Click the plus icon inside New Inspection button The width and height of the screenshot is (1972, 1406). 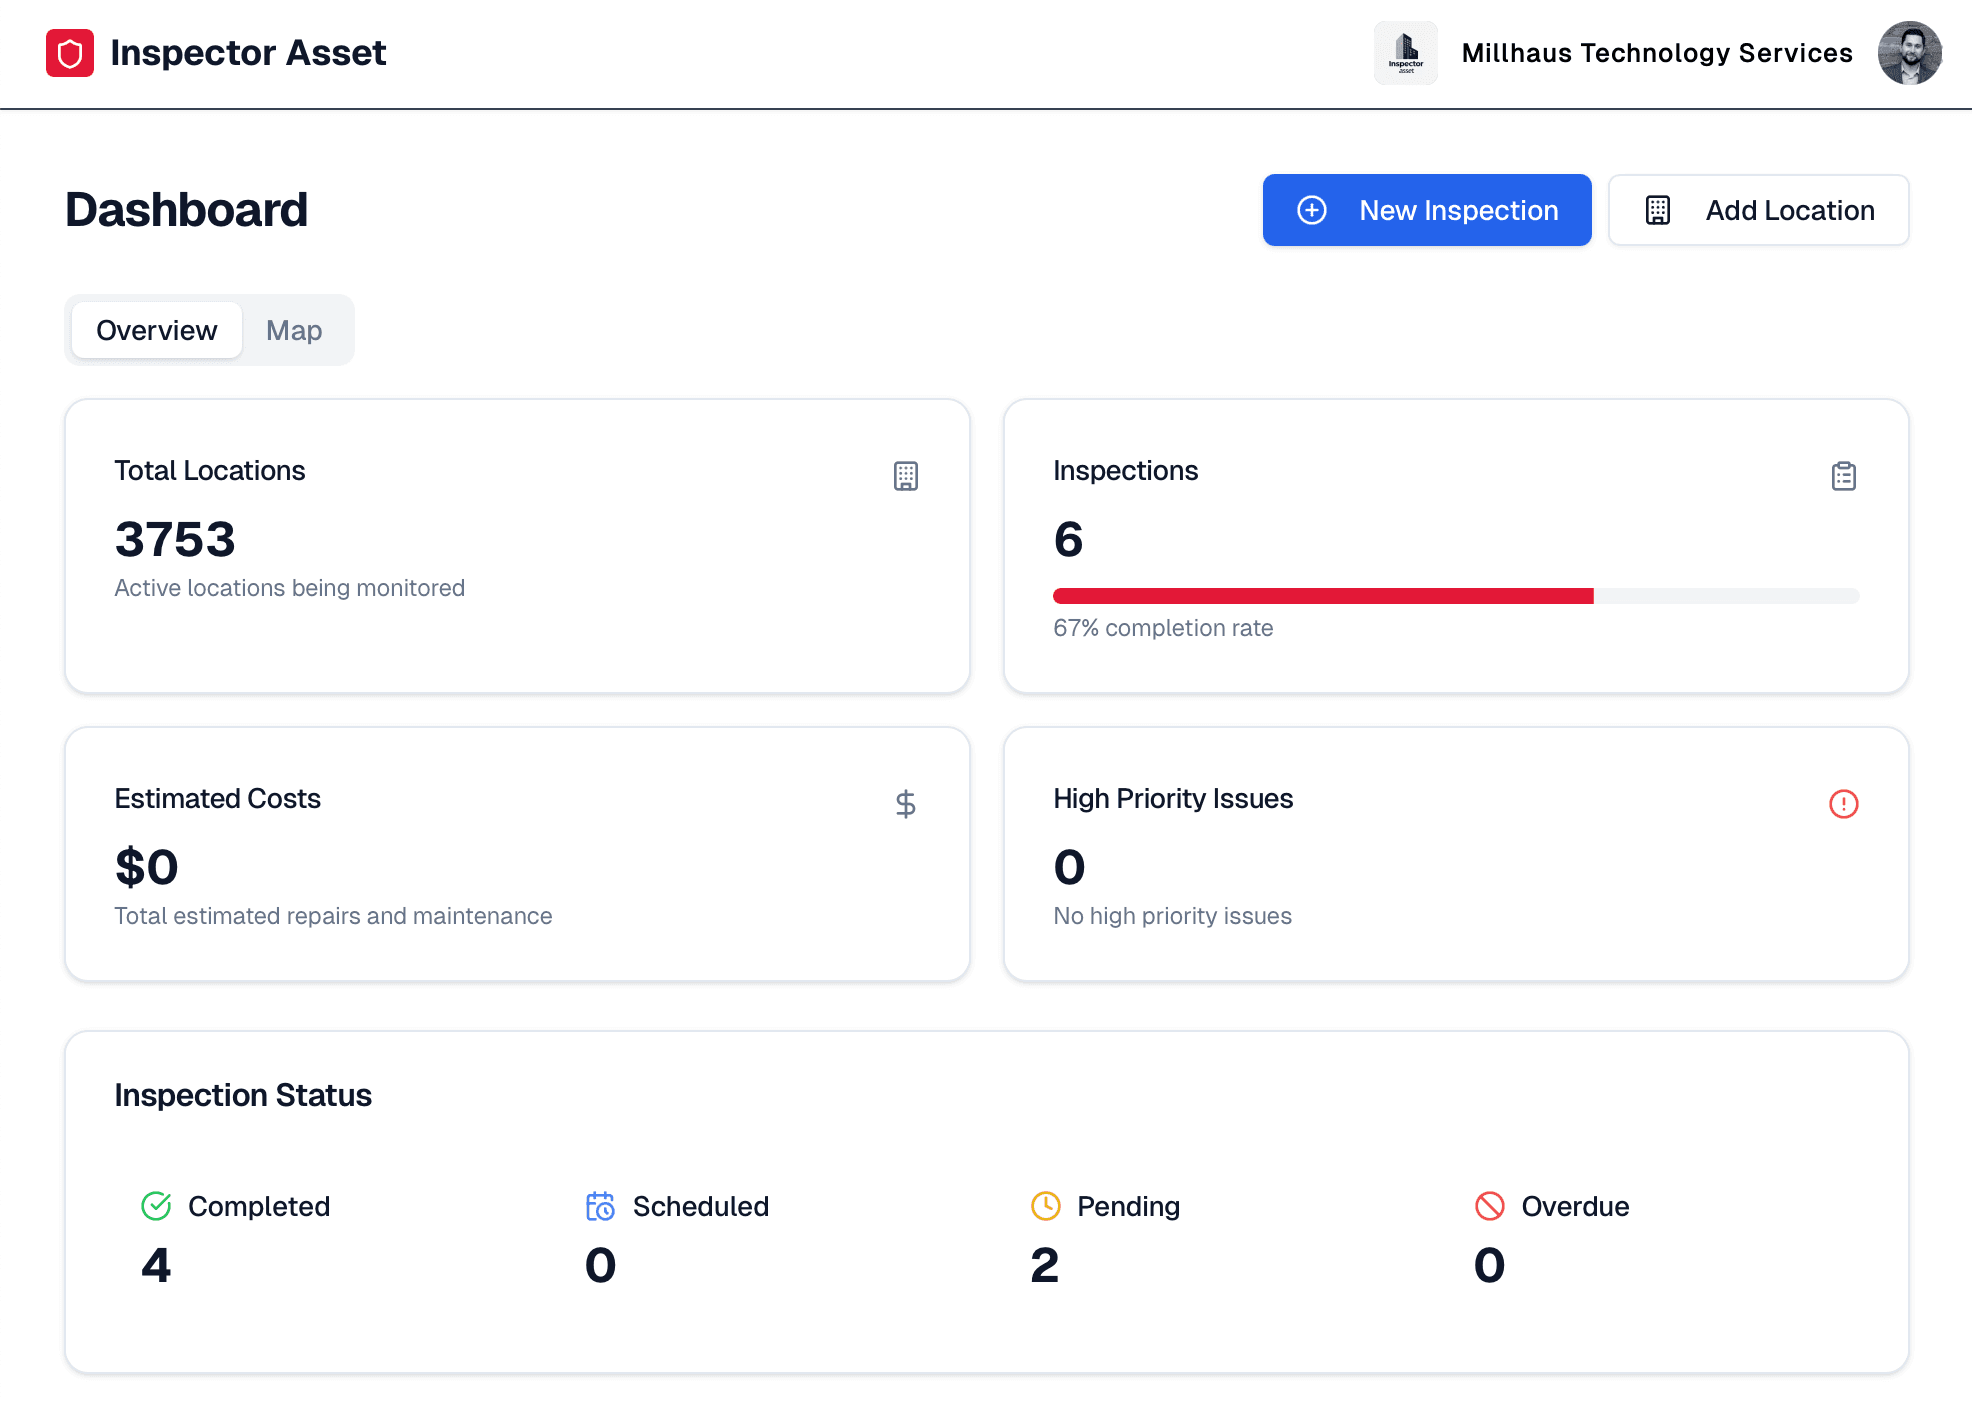point(1311,210)
